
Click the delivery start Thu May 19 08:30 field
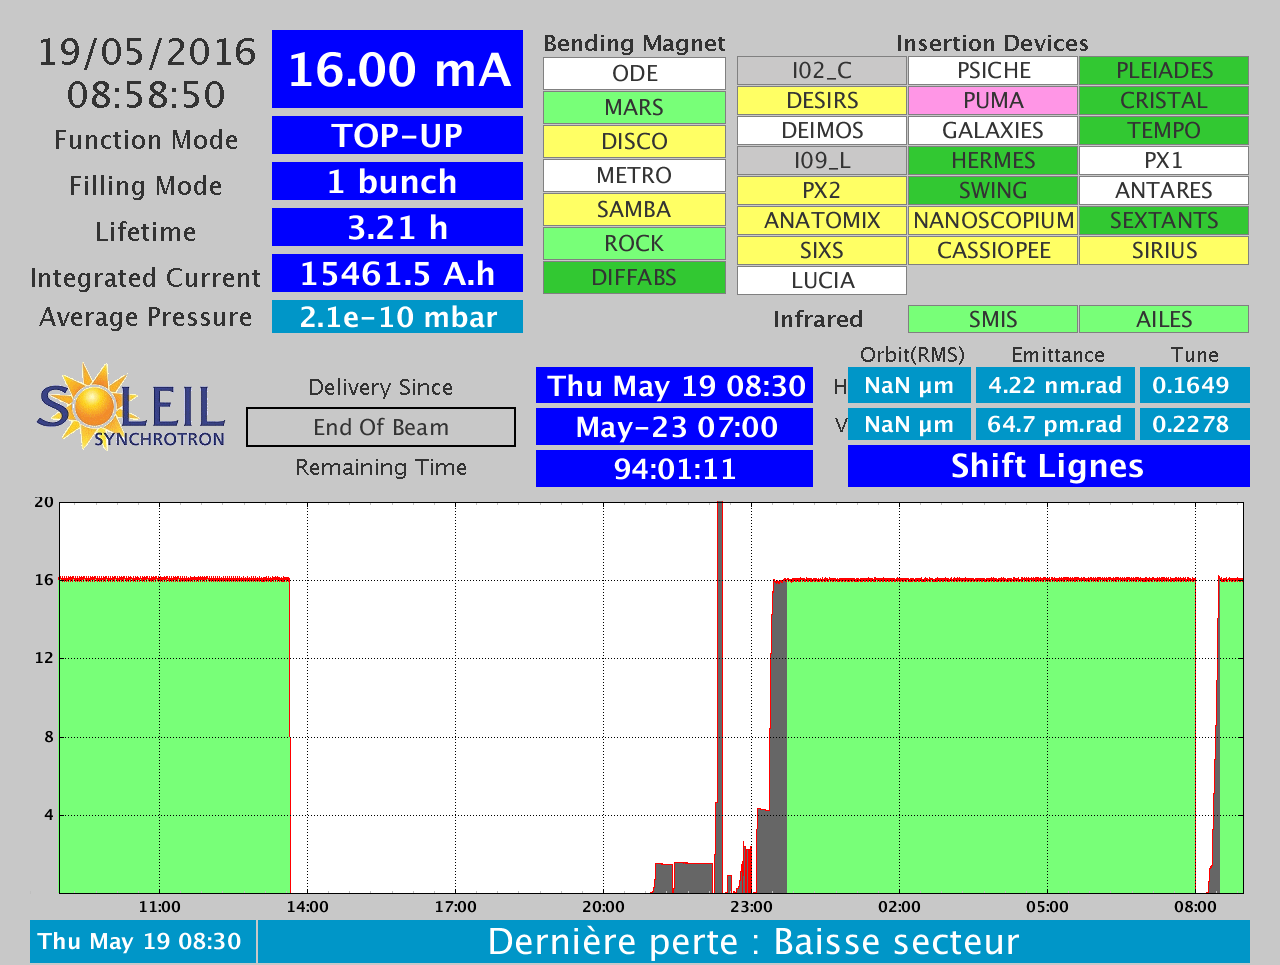(675, 386)
